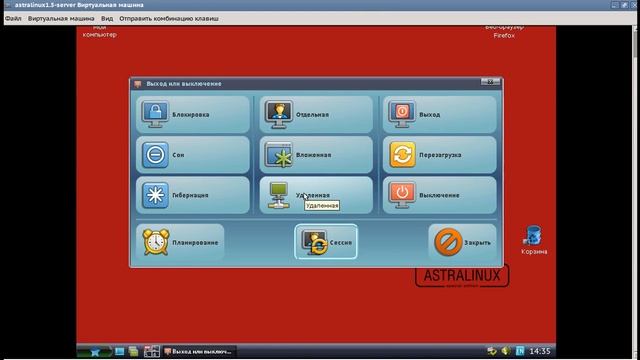
Task: Select Выключение power off
Action: (x=440, y=195)
